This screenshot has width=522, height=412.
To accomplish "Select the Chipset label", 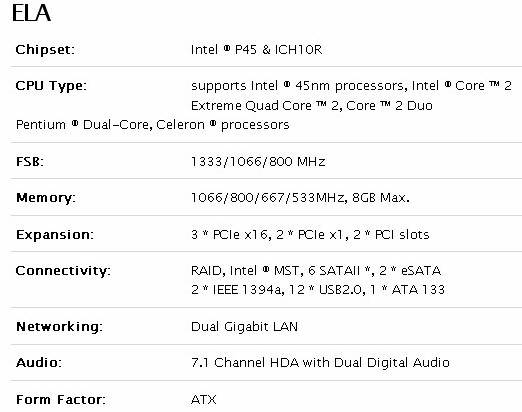I will pos(45,50).
